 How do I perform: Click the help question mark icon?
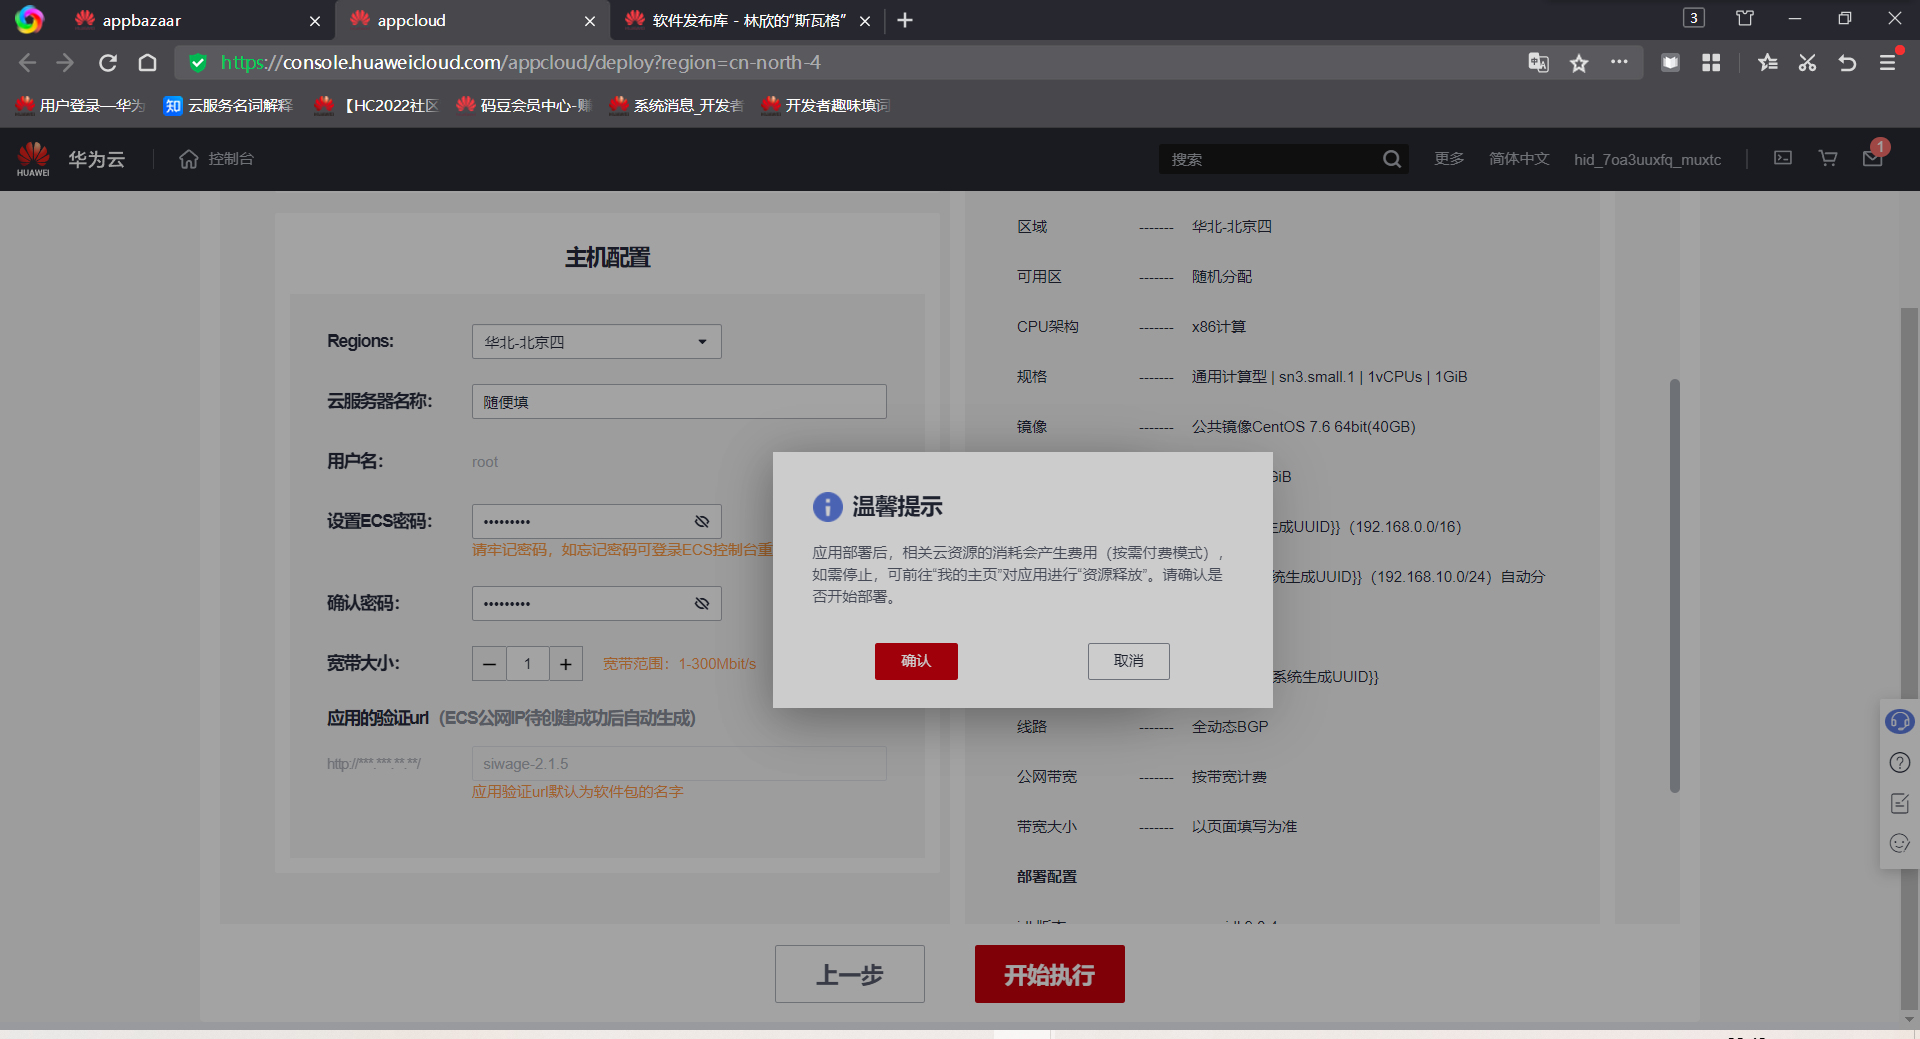point(1900,763)
